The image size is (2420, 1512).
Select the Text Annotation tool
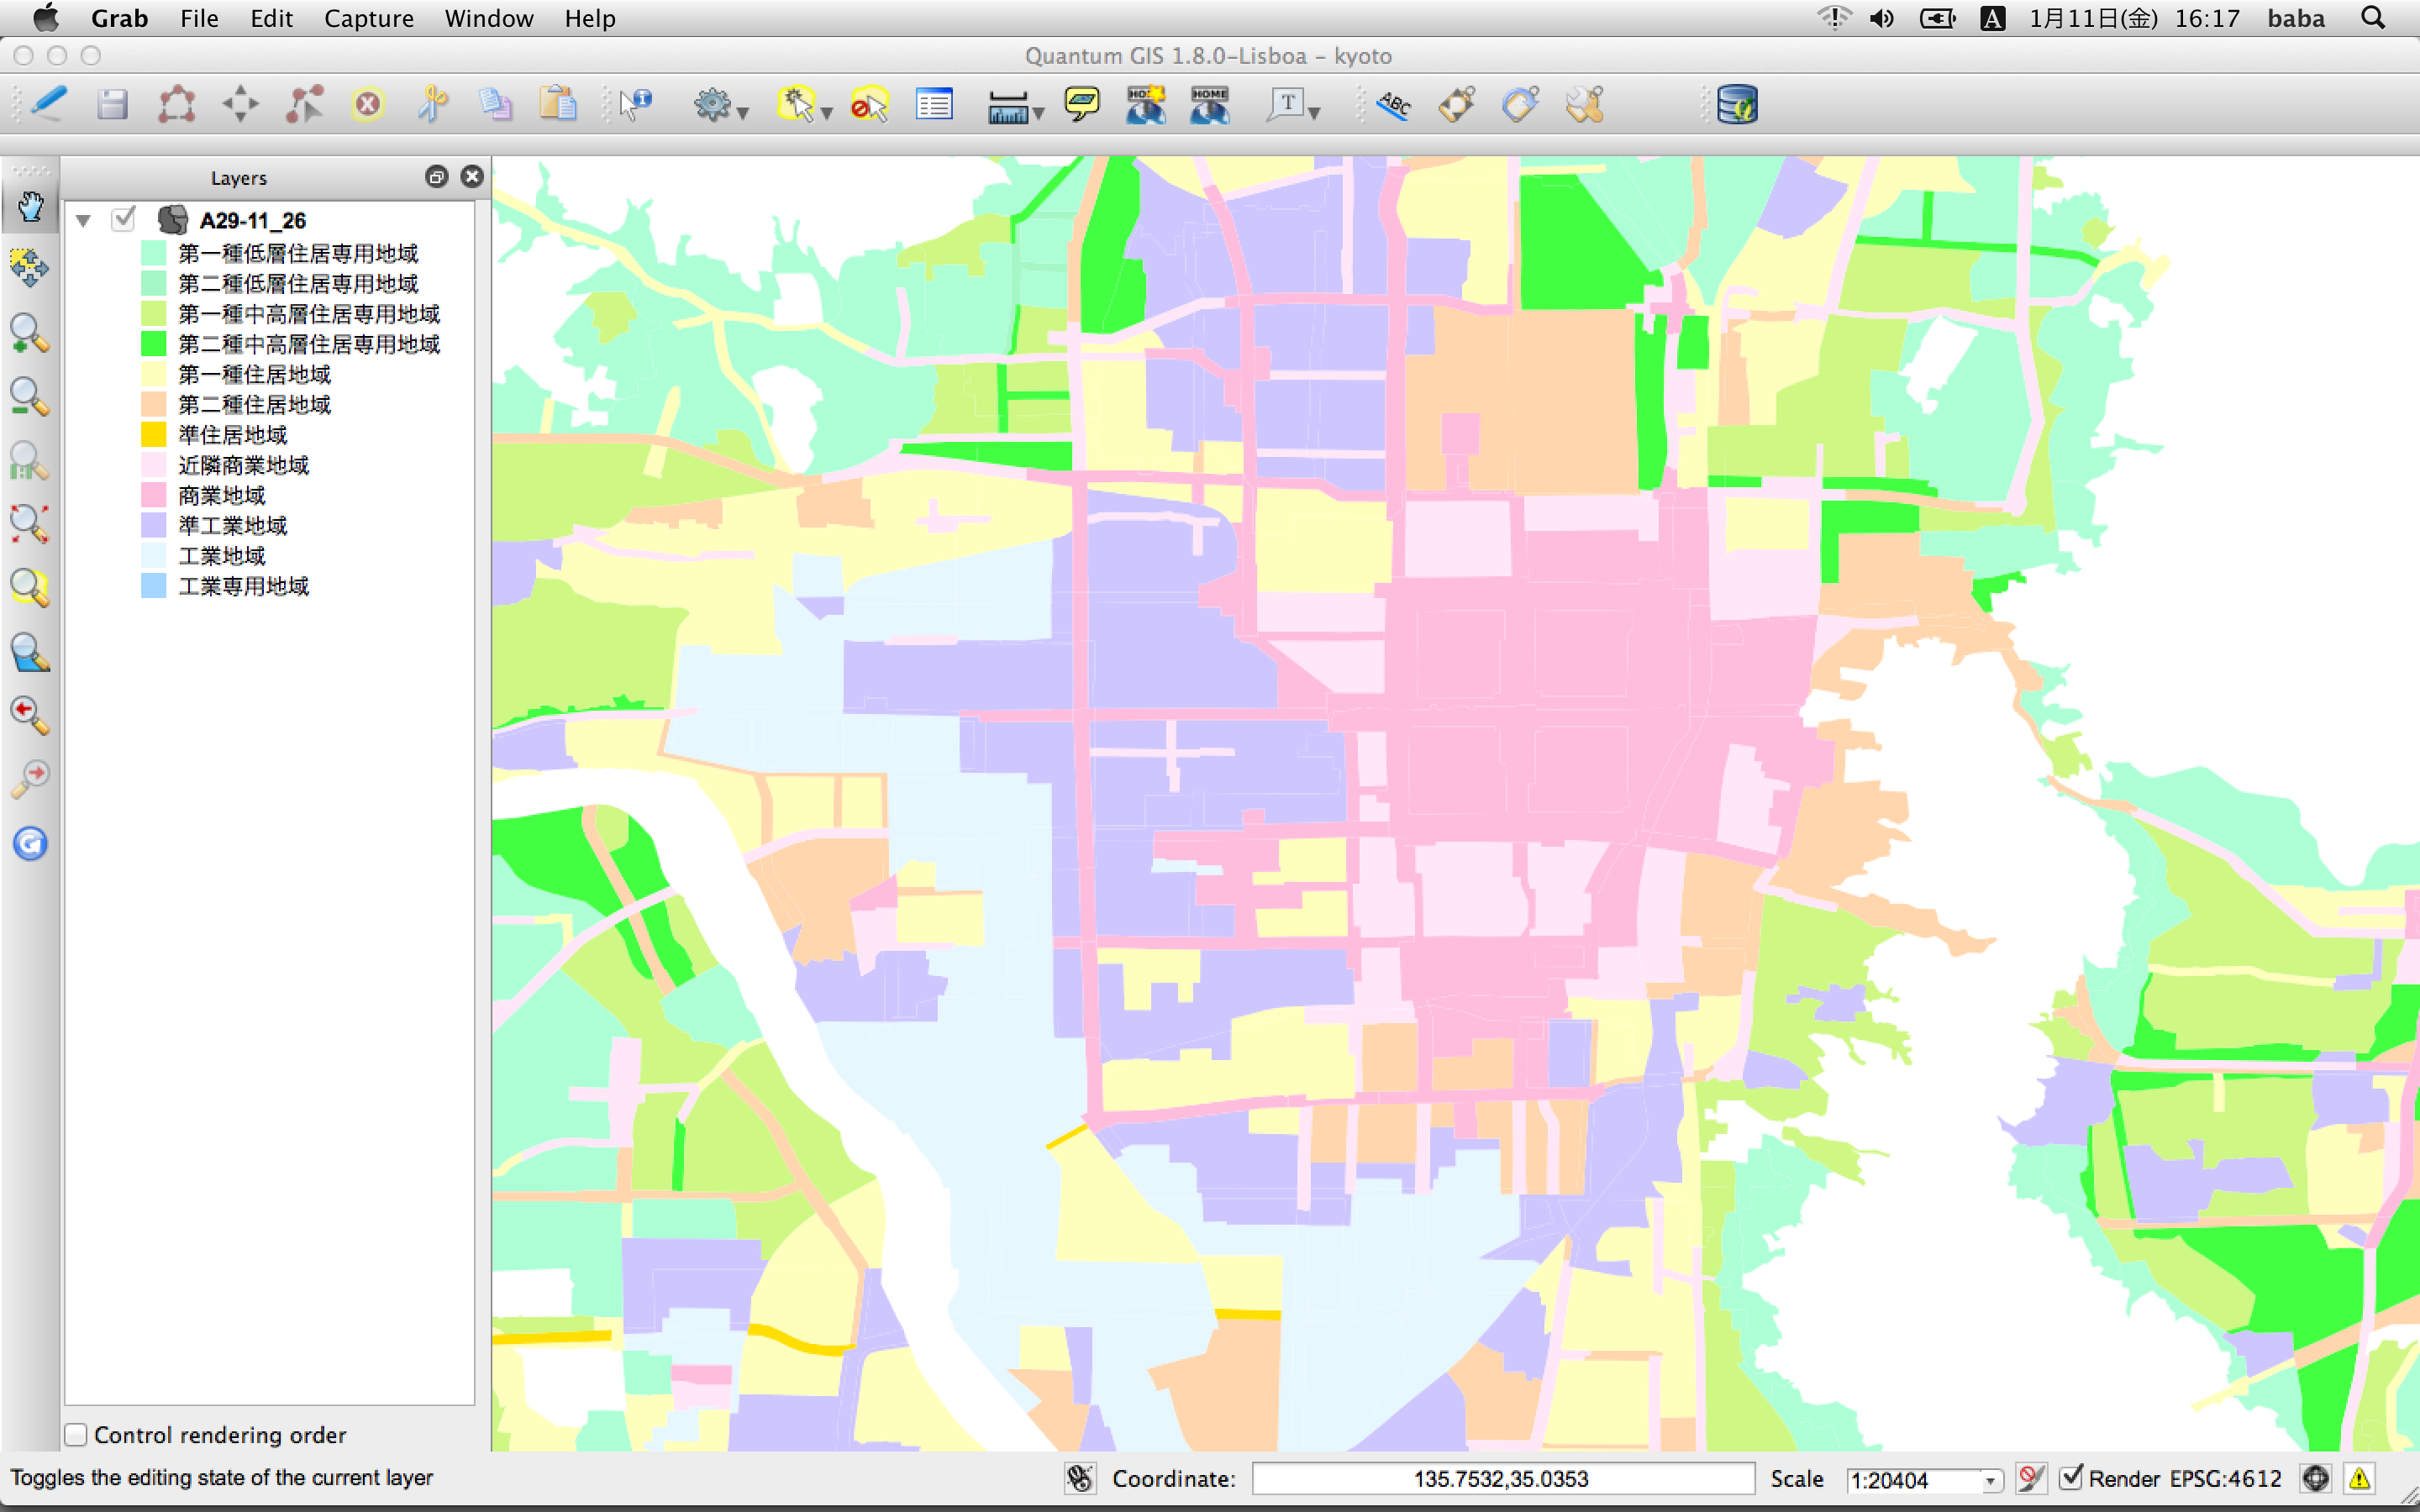click(x=1286, y=104)
